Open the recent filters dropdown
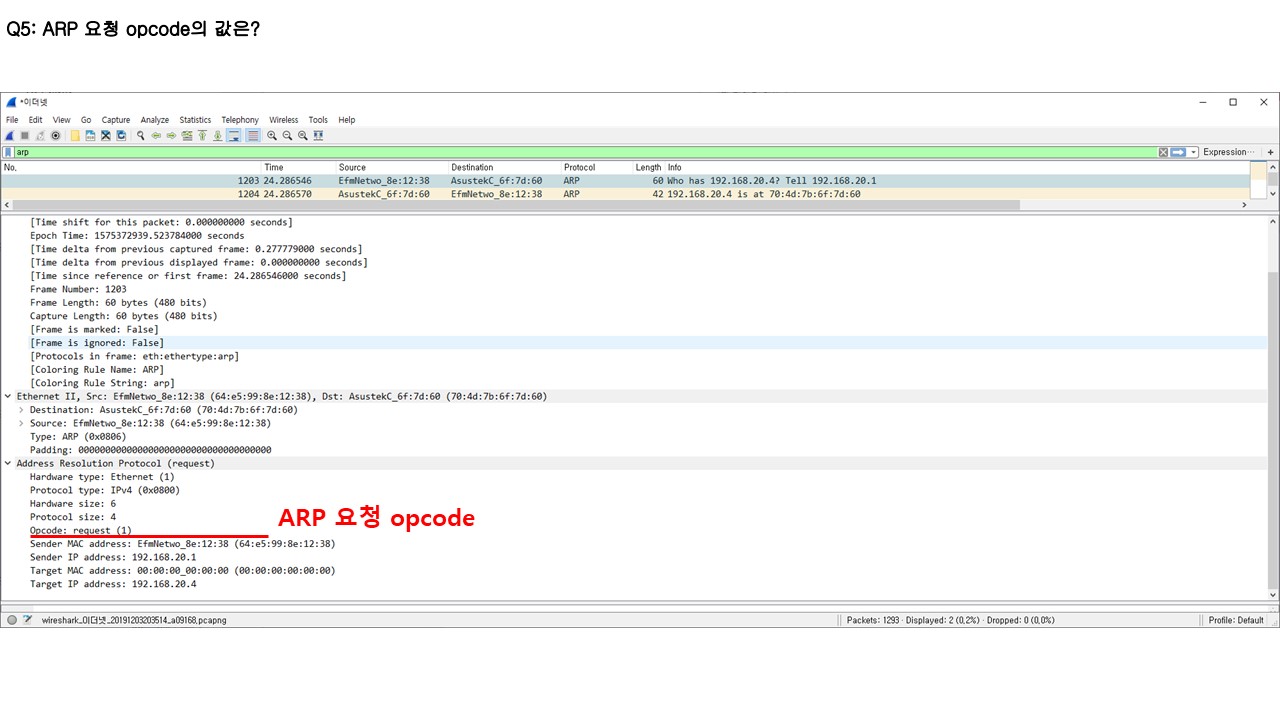This screenshot has height=720, width=1280. [1194, 152]
